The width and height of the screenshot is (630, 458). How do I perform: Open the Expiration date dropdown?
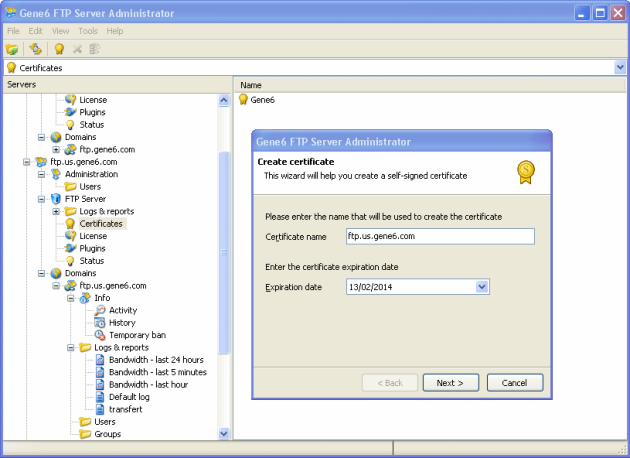(x=482, y=287)
